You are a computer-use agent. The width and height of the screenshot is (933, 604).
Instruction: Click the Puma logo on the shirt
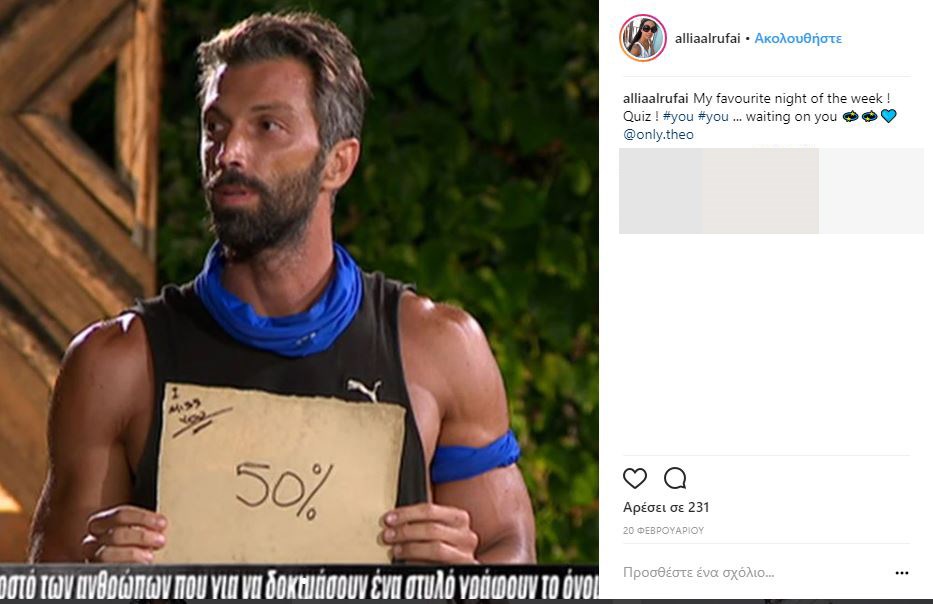pyautogui.click(x=364, y=390)
